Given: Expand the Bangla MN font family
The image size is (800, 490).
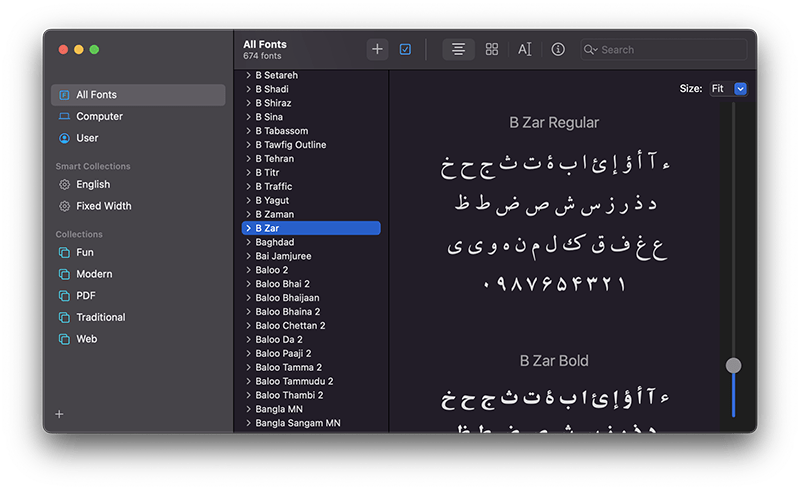Looking at the screenshot, I should click(x=248, y=409).
